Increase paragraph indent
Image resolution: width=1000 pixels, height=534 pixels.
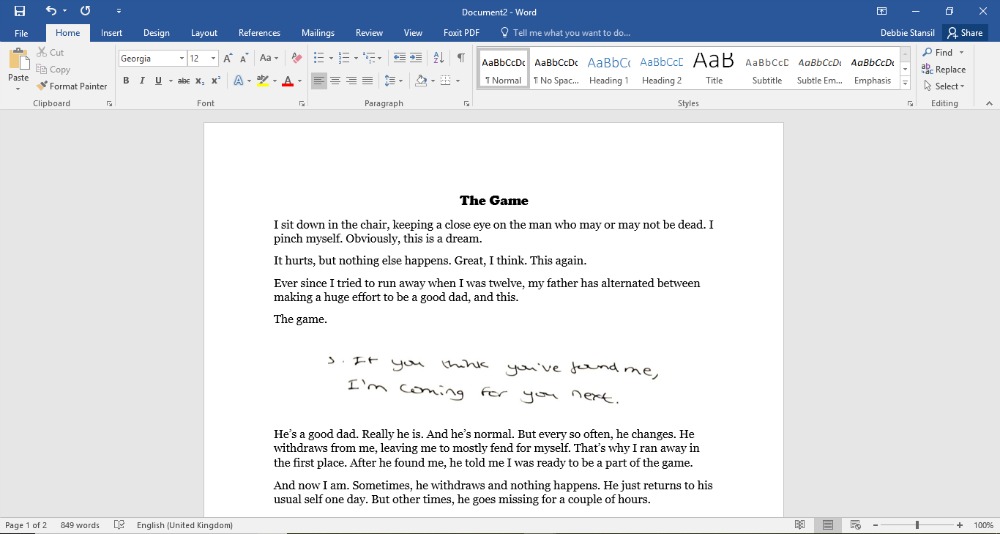(x=416, y=58)
